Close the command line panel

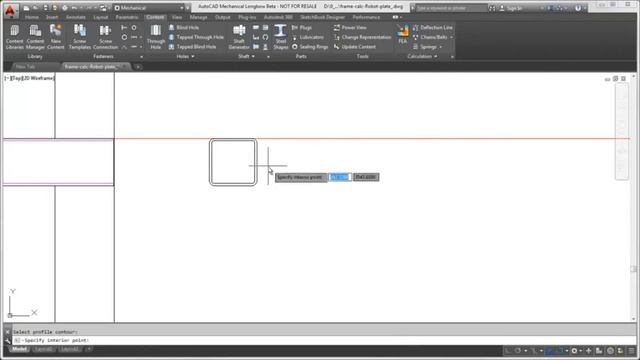(x=7, y=332)
